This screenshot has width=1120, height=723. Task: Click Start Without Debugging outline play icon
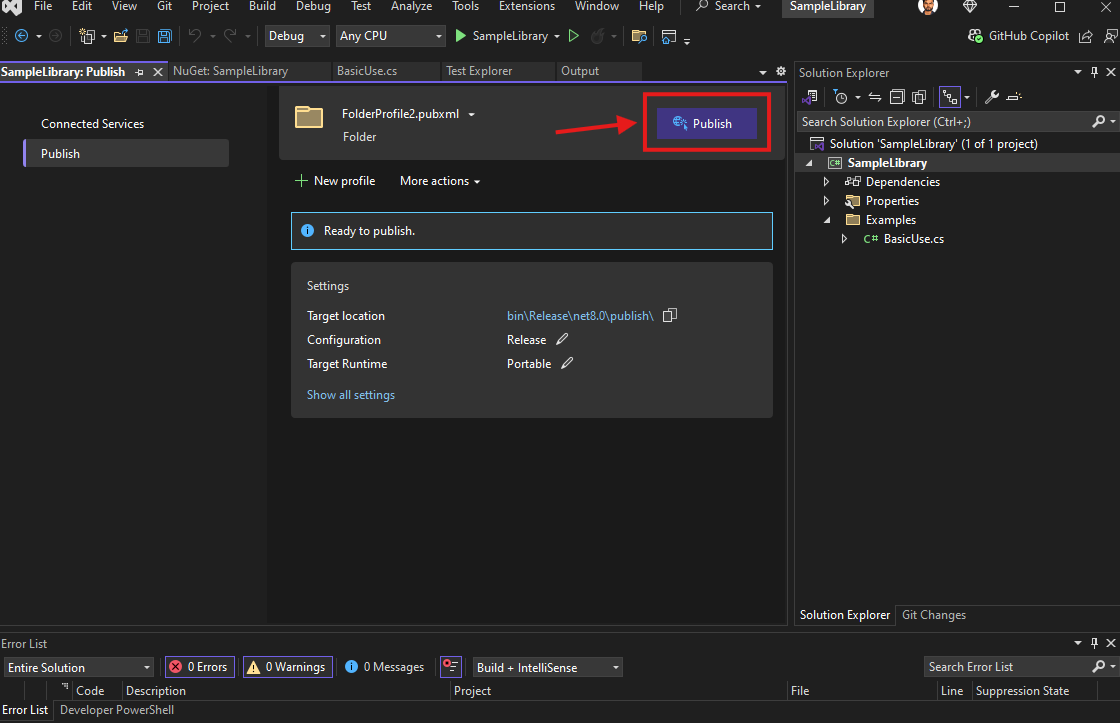click(x=574, y=36)
